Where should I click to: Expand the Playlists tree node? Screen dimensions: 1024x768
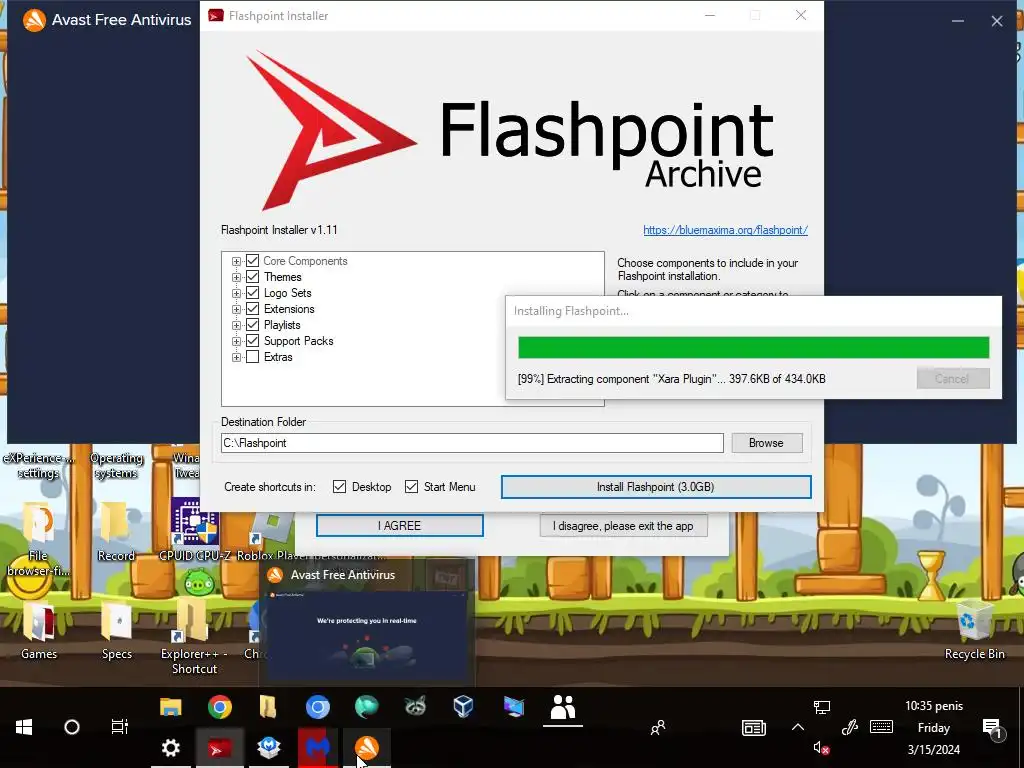pyautogui.click(x=236, y=325)
